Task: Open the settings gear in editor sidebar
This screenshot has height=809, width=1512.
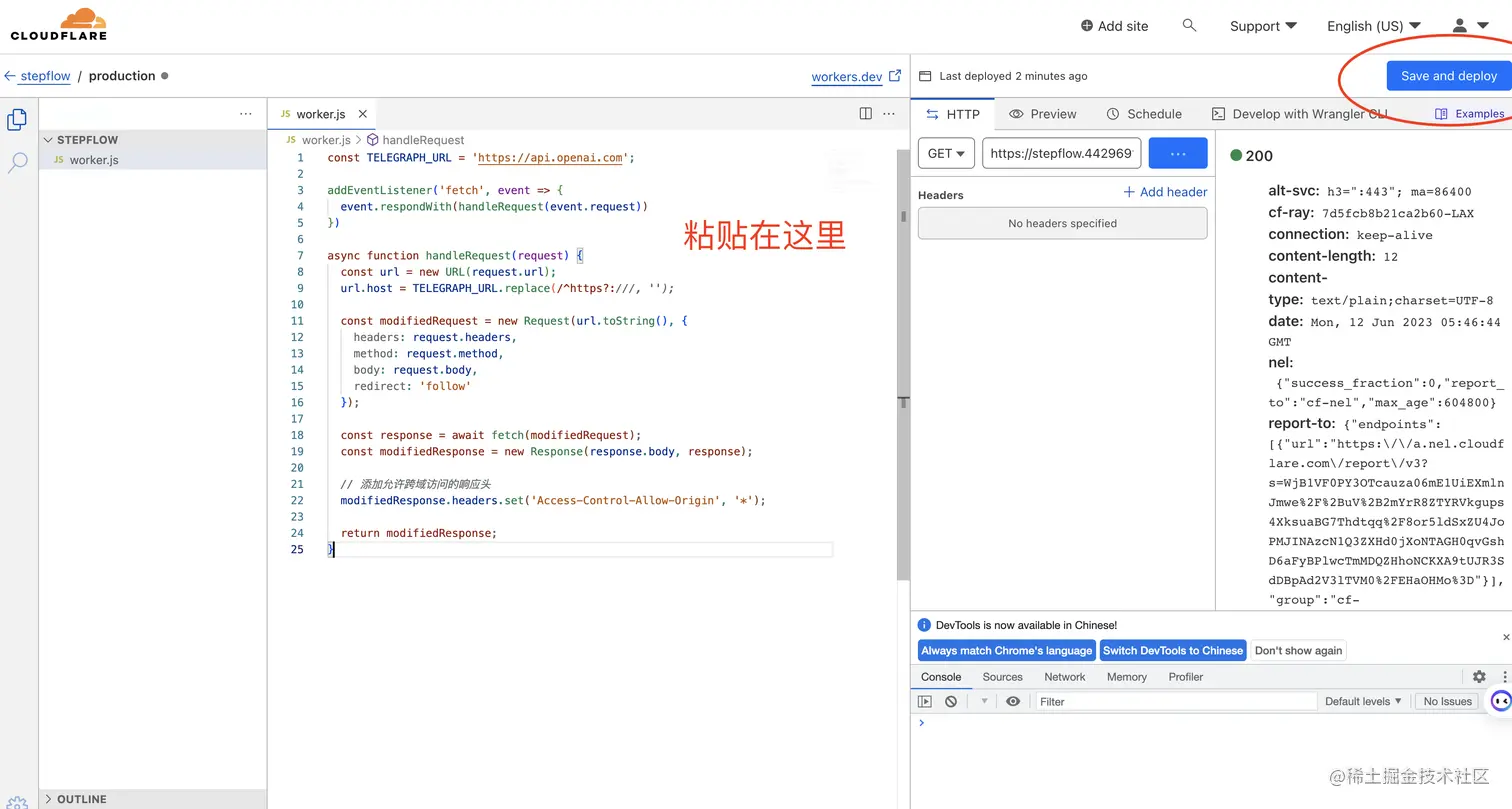Action: pos(17,802)
